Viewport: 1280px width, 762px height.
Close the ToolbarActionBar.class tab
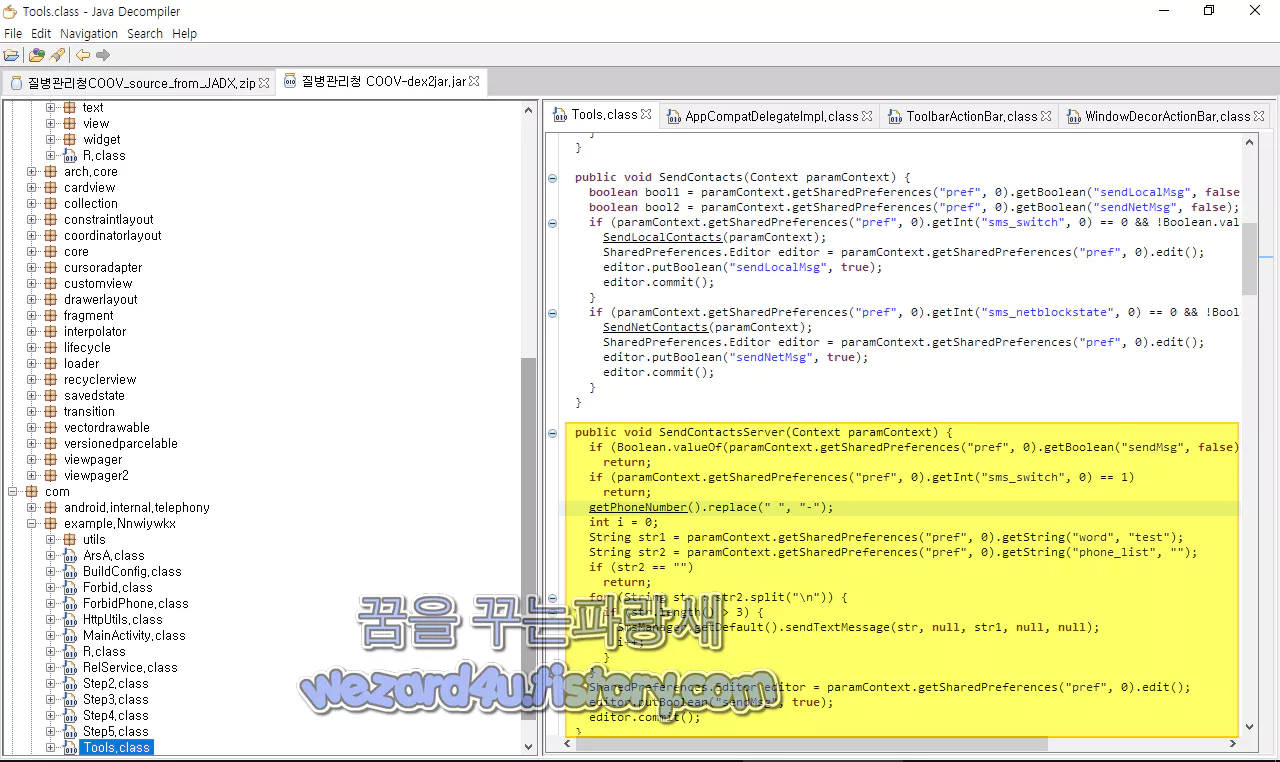(x=1046, y=117)
